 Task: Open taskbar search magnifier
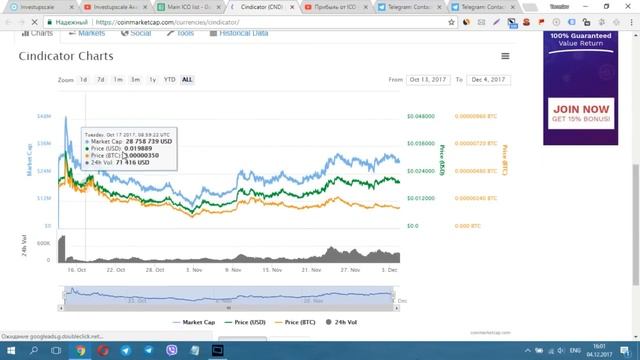coord(34,351)
